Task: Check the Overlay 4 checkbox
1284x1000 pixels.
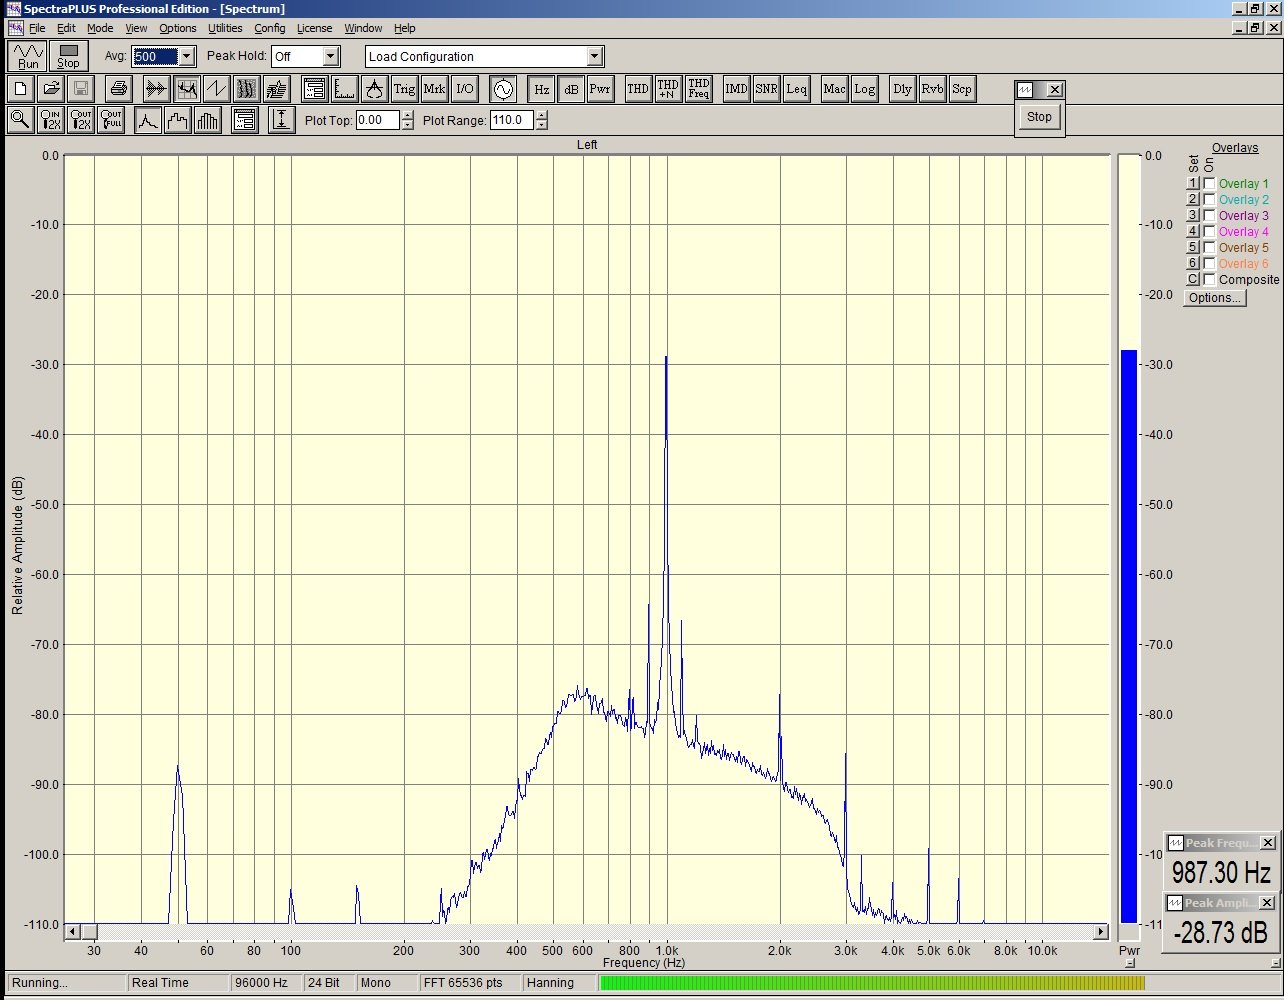Action: click(1210, 232)
